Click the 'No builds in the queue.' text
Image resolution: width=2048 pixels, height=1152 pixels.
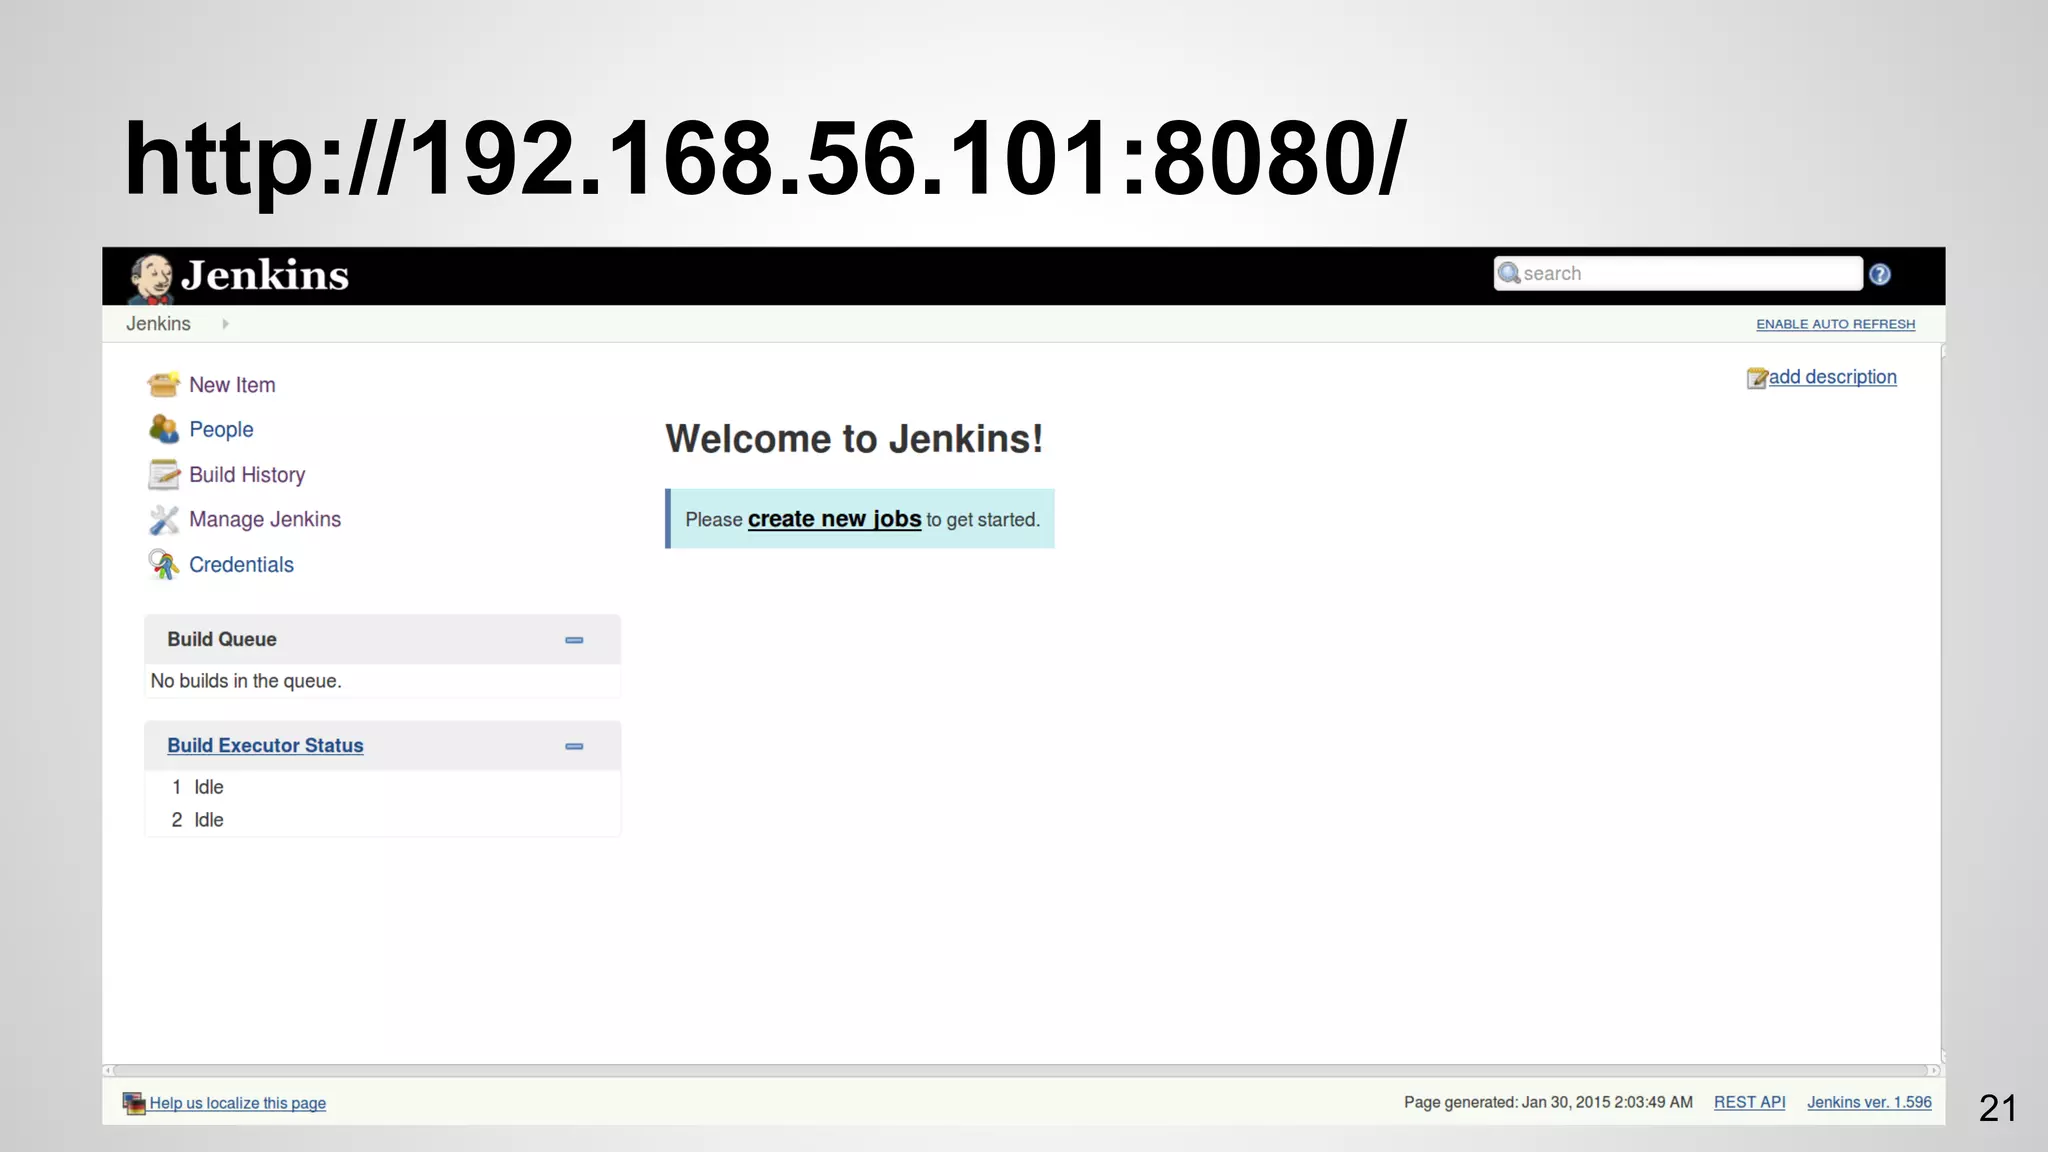[246, 681]
